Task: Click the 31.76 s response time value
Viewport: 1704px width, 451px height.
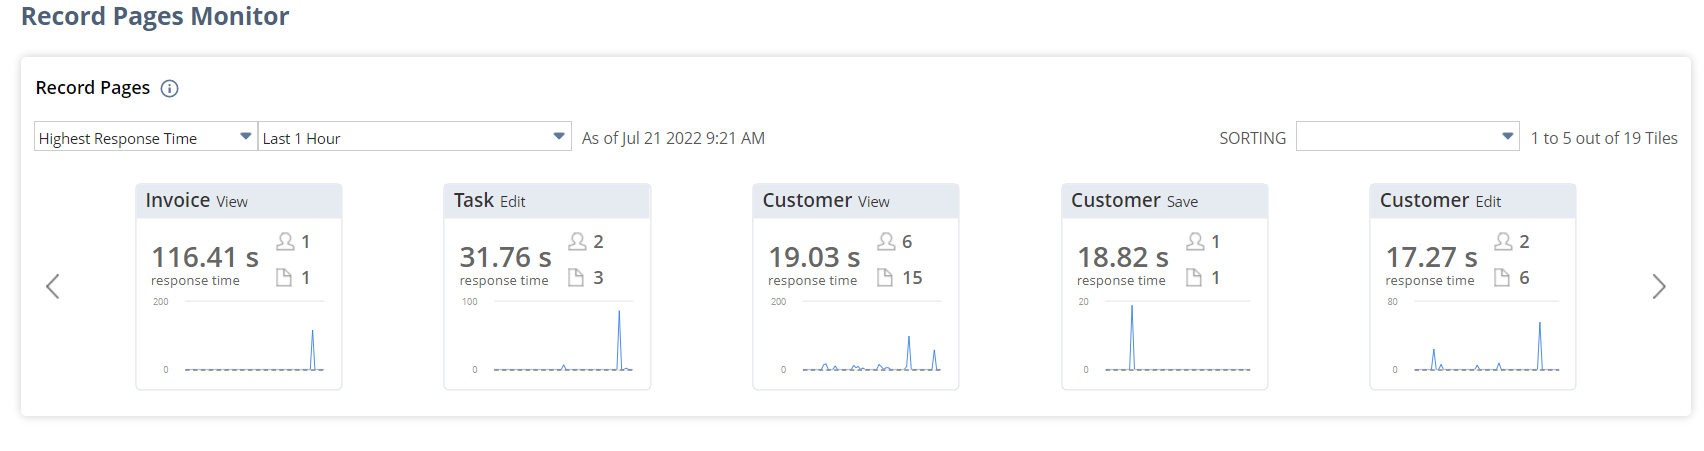Action: [505, 258]
